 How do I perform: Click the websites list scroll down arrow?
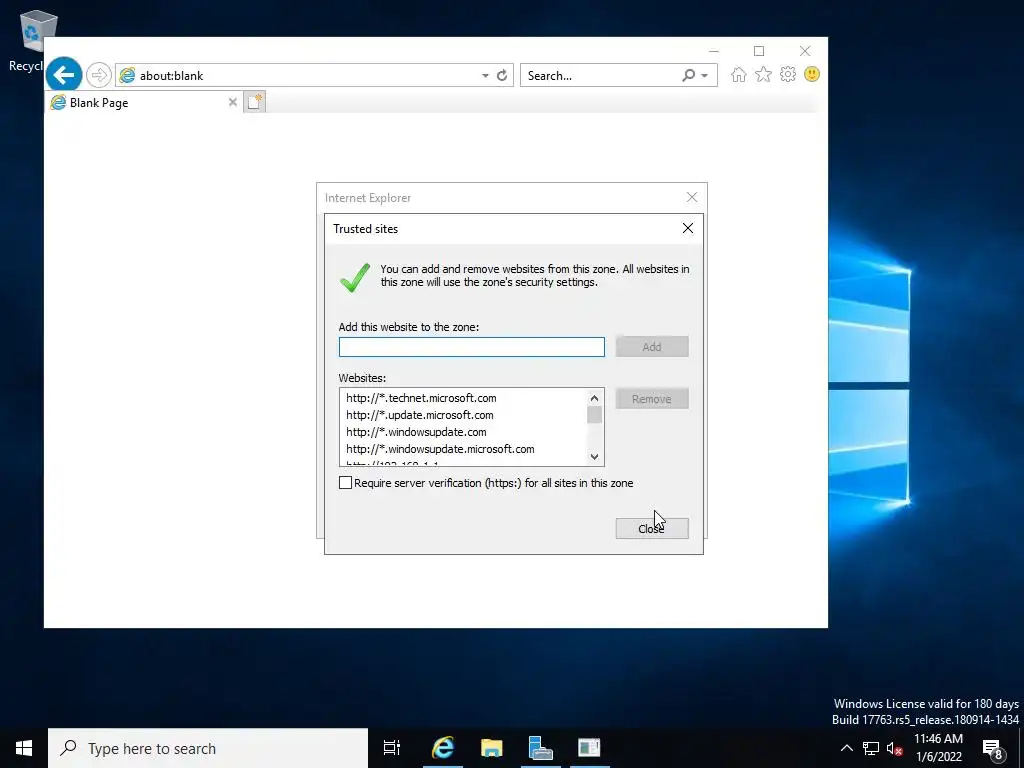point(594,456)
